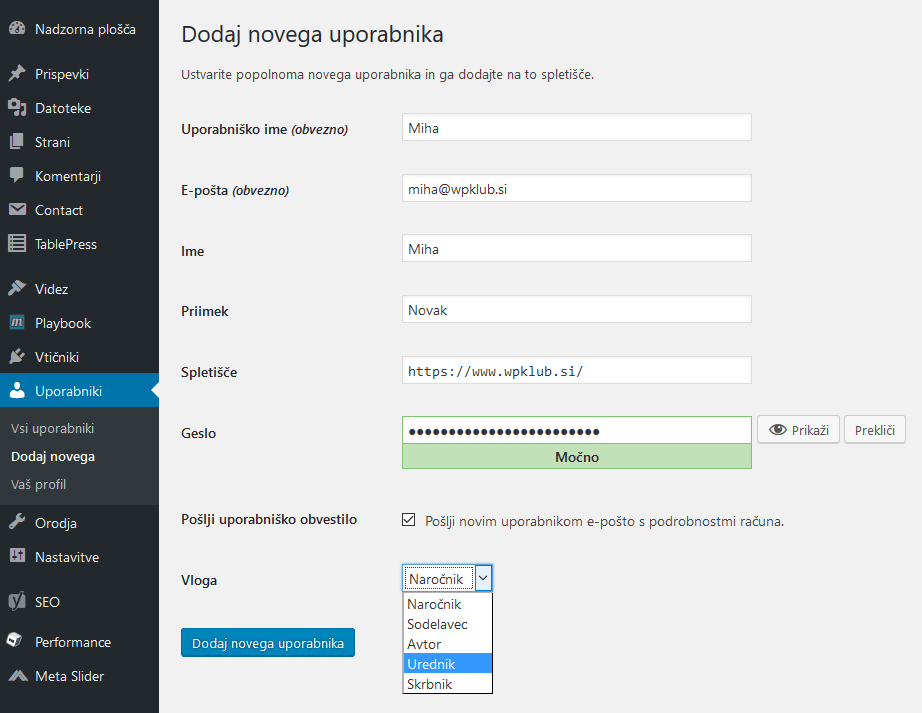Open the Vsi uporabniki submenu item
The height and width of the screenshot is (713, 922).
pyautogui.click(x=52, y=428)
